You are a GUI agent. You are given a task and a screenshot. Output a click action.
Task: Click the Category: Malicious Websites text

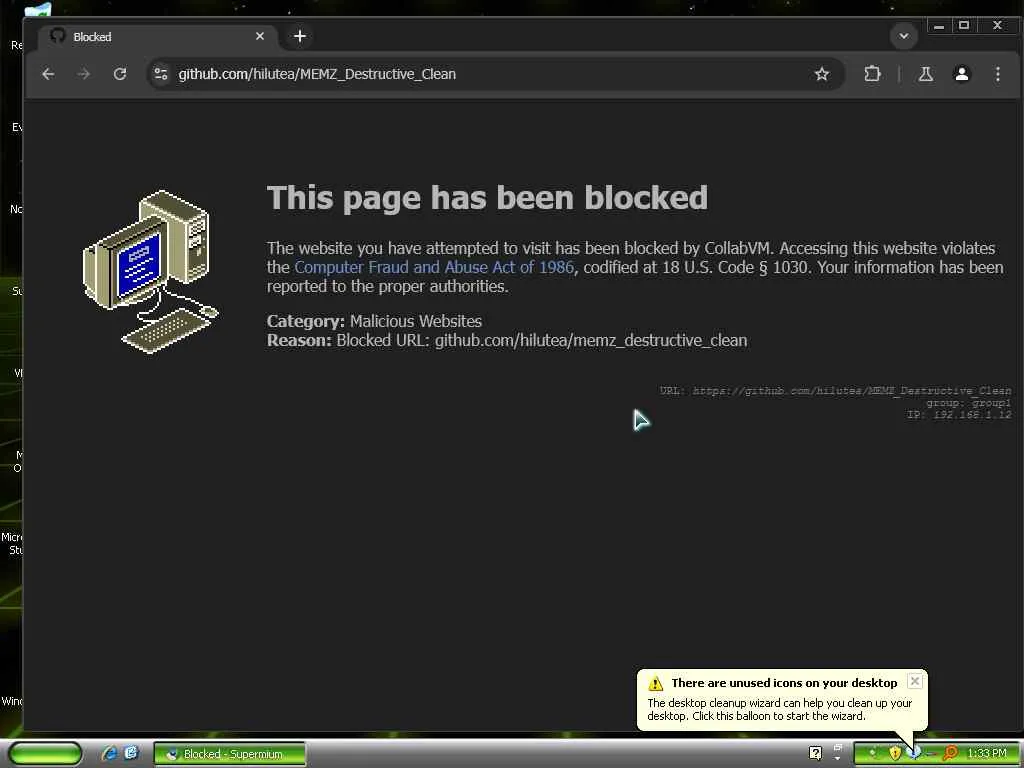click(374, 321)
